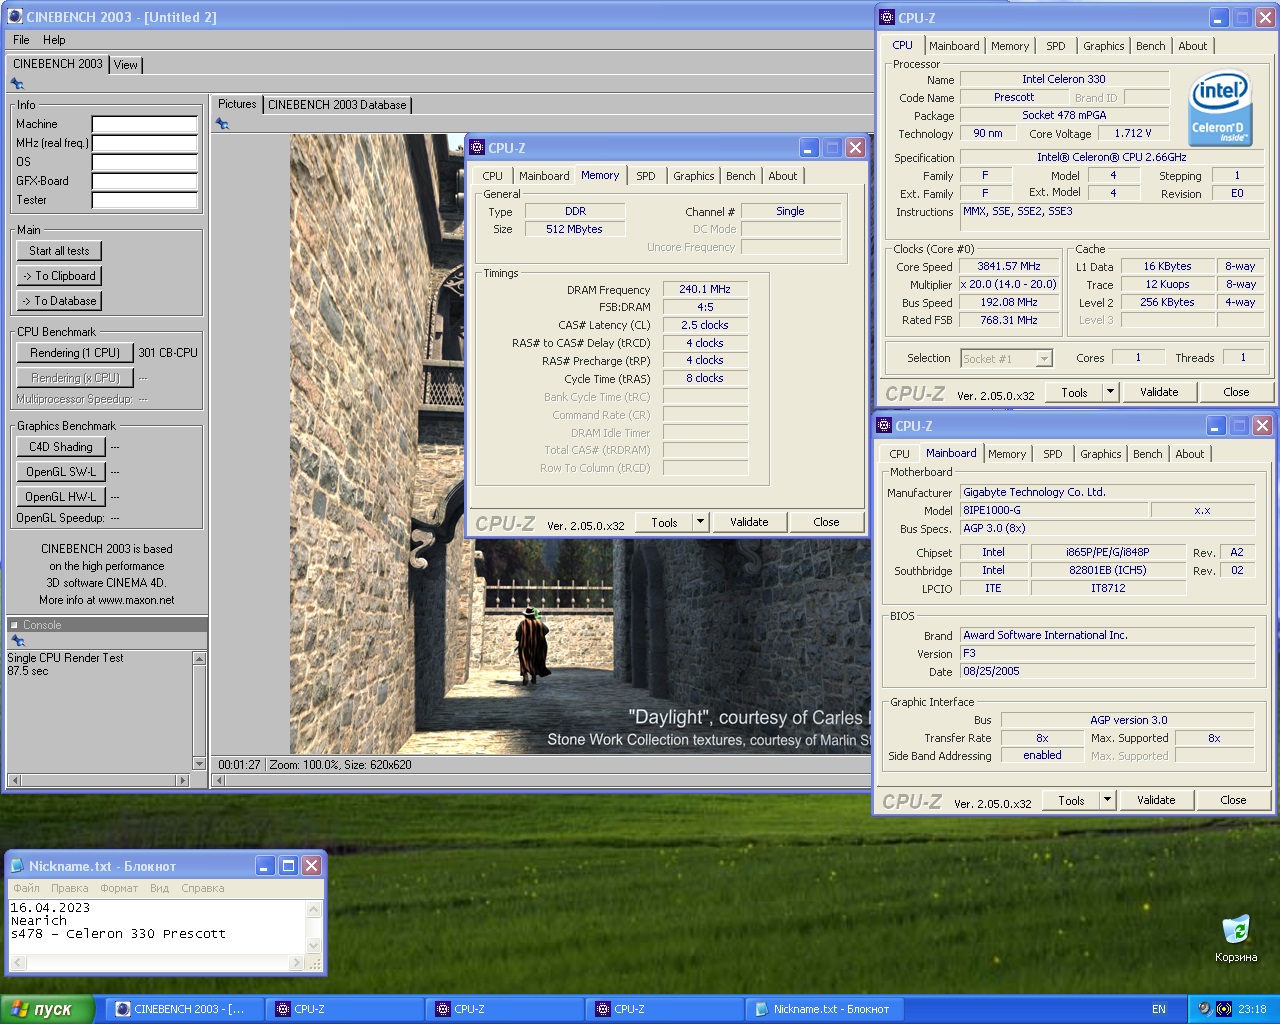Click '301 CB-CPU' render result
The width and height of the screenshot is (1280, 1024).
168,353
